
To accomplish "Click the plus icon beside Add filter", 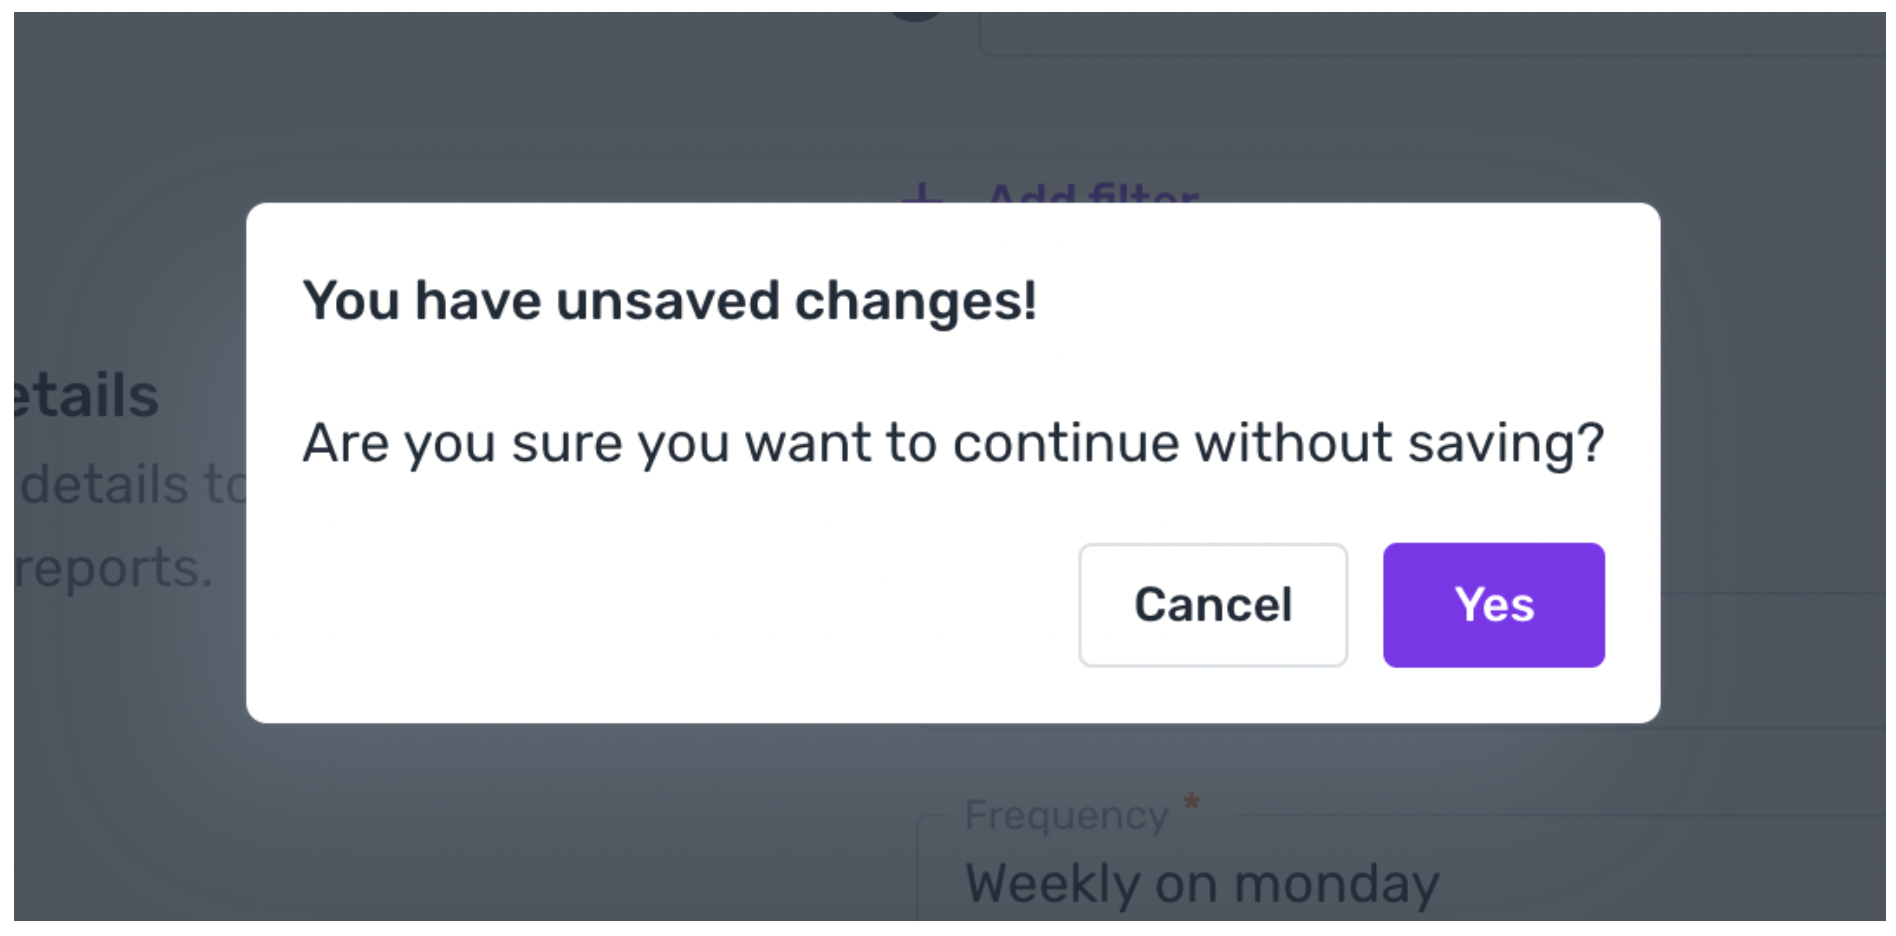I will [x=922, y=193].
